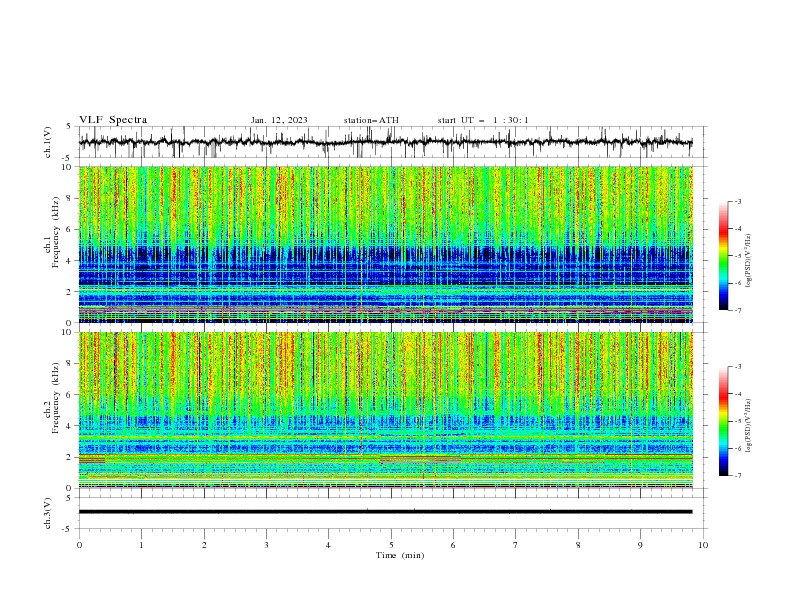Screen dimensions: 792x612
Task: Click the ch.1 voltage waveform trace
Action: point(385,142)
